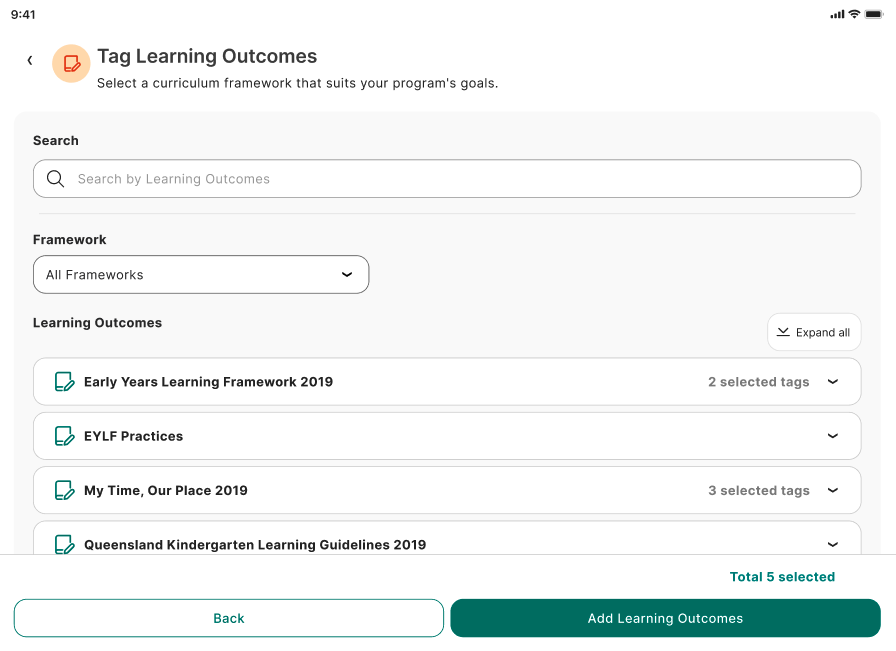
Task: Click the Total 5 selected label
Action: click(782, 577)
